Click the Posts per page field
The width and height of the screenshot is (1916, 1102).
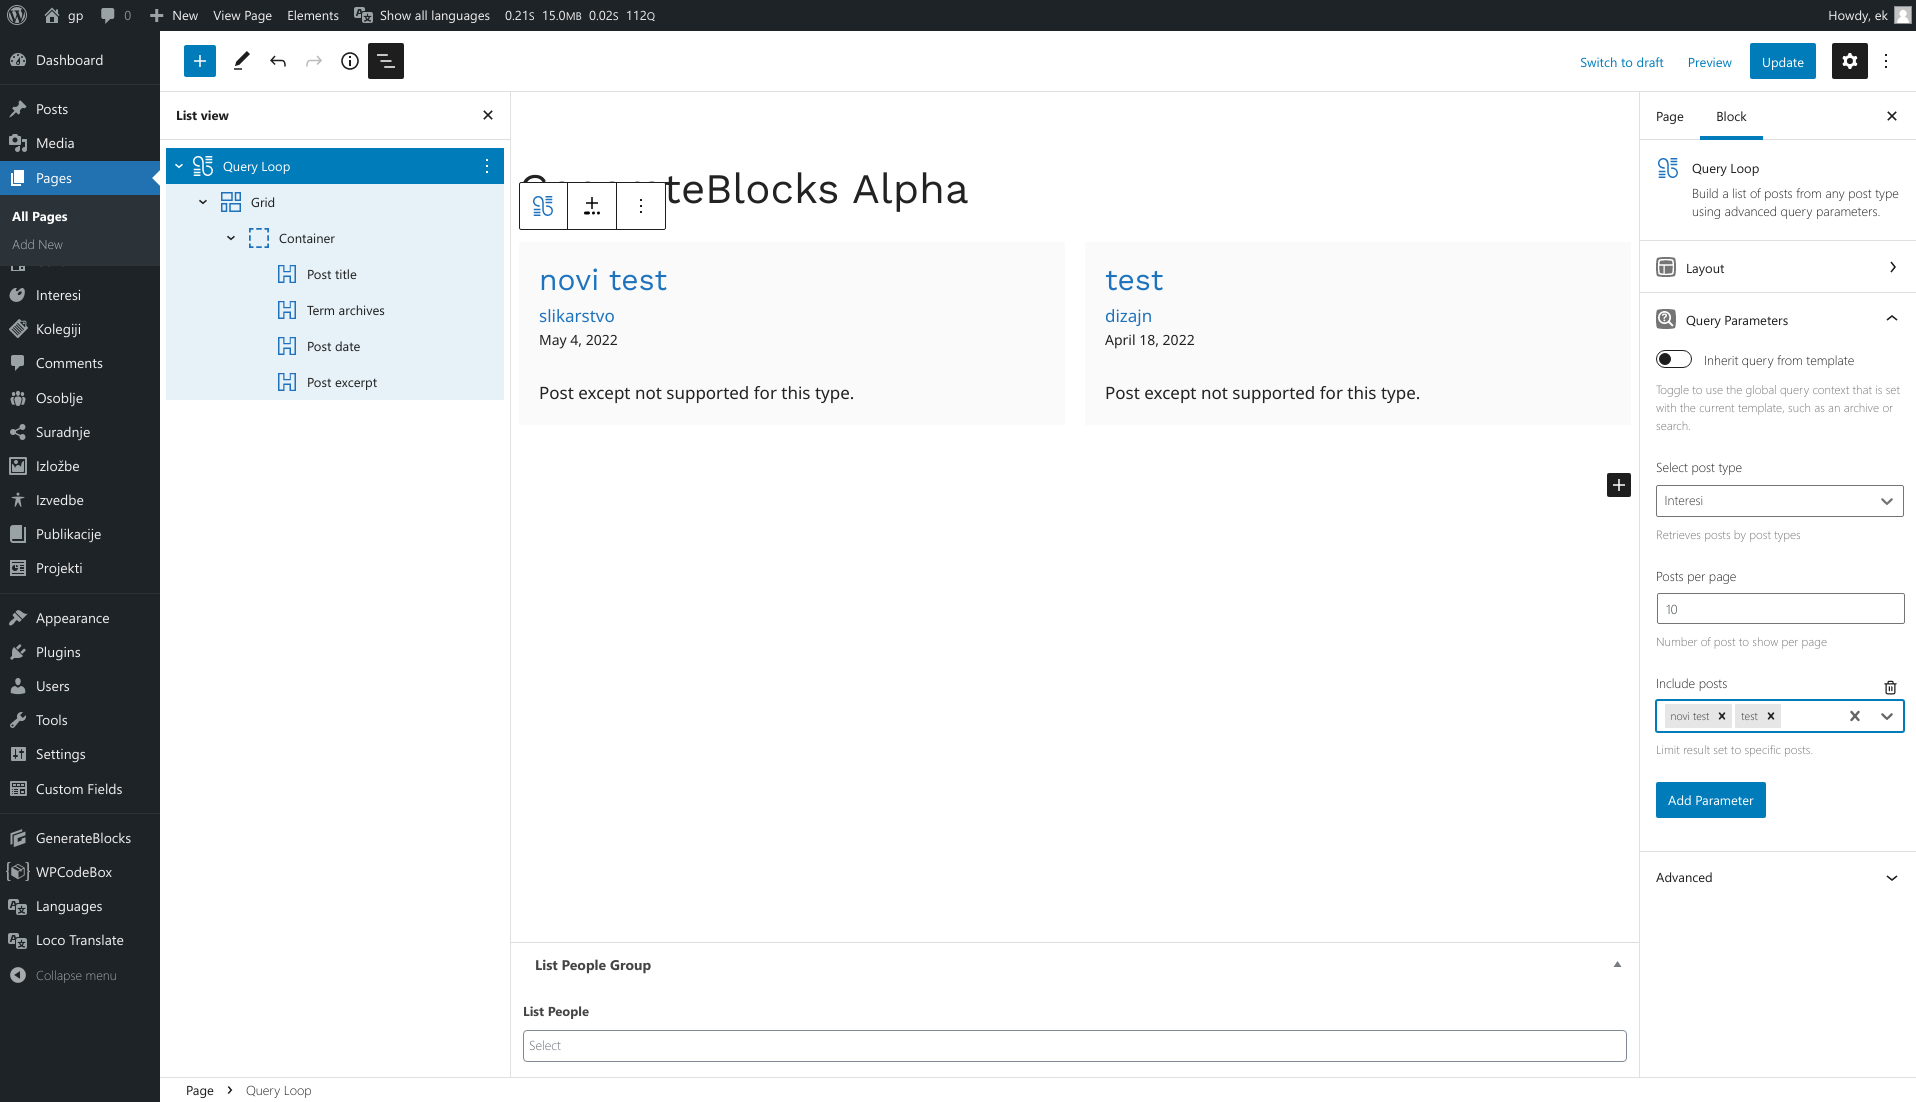[1779, 609]
